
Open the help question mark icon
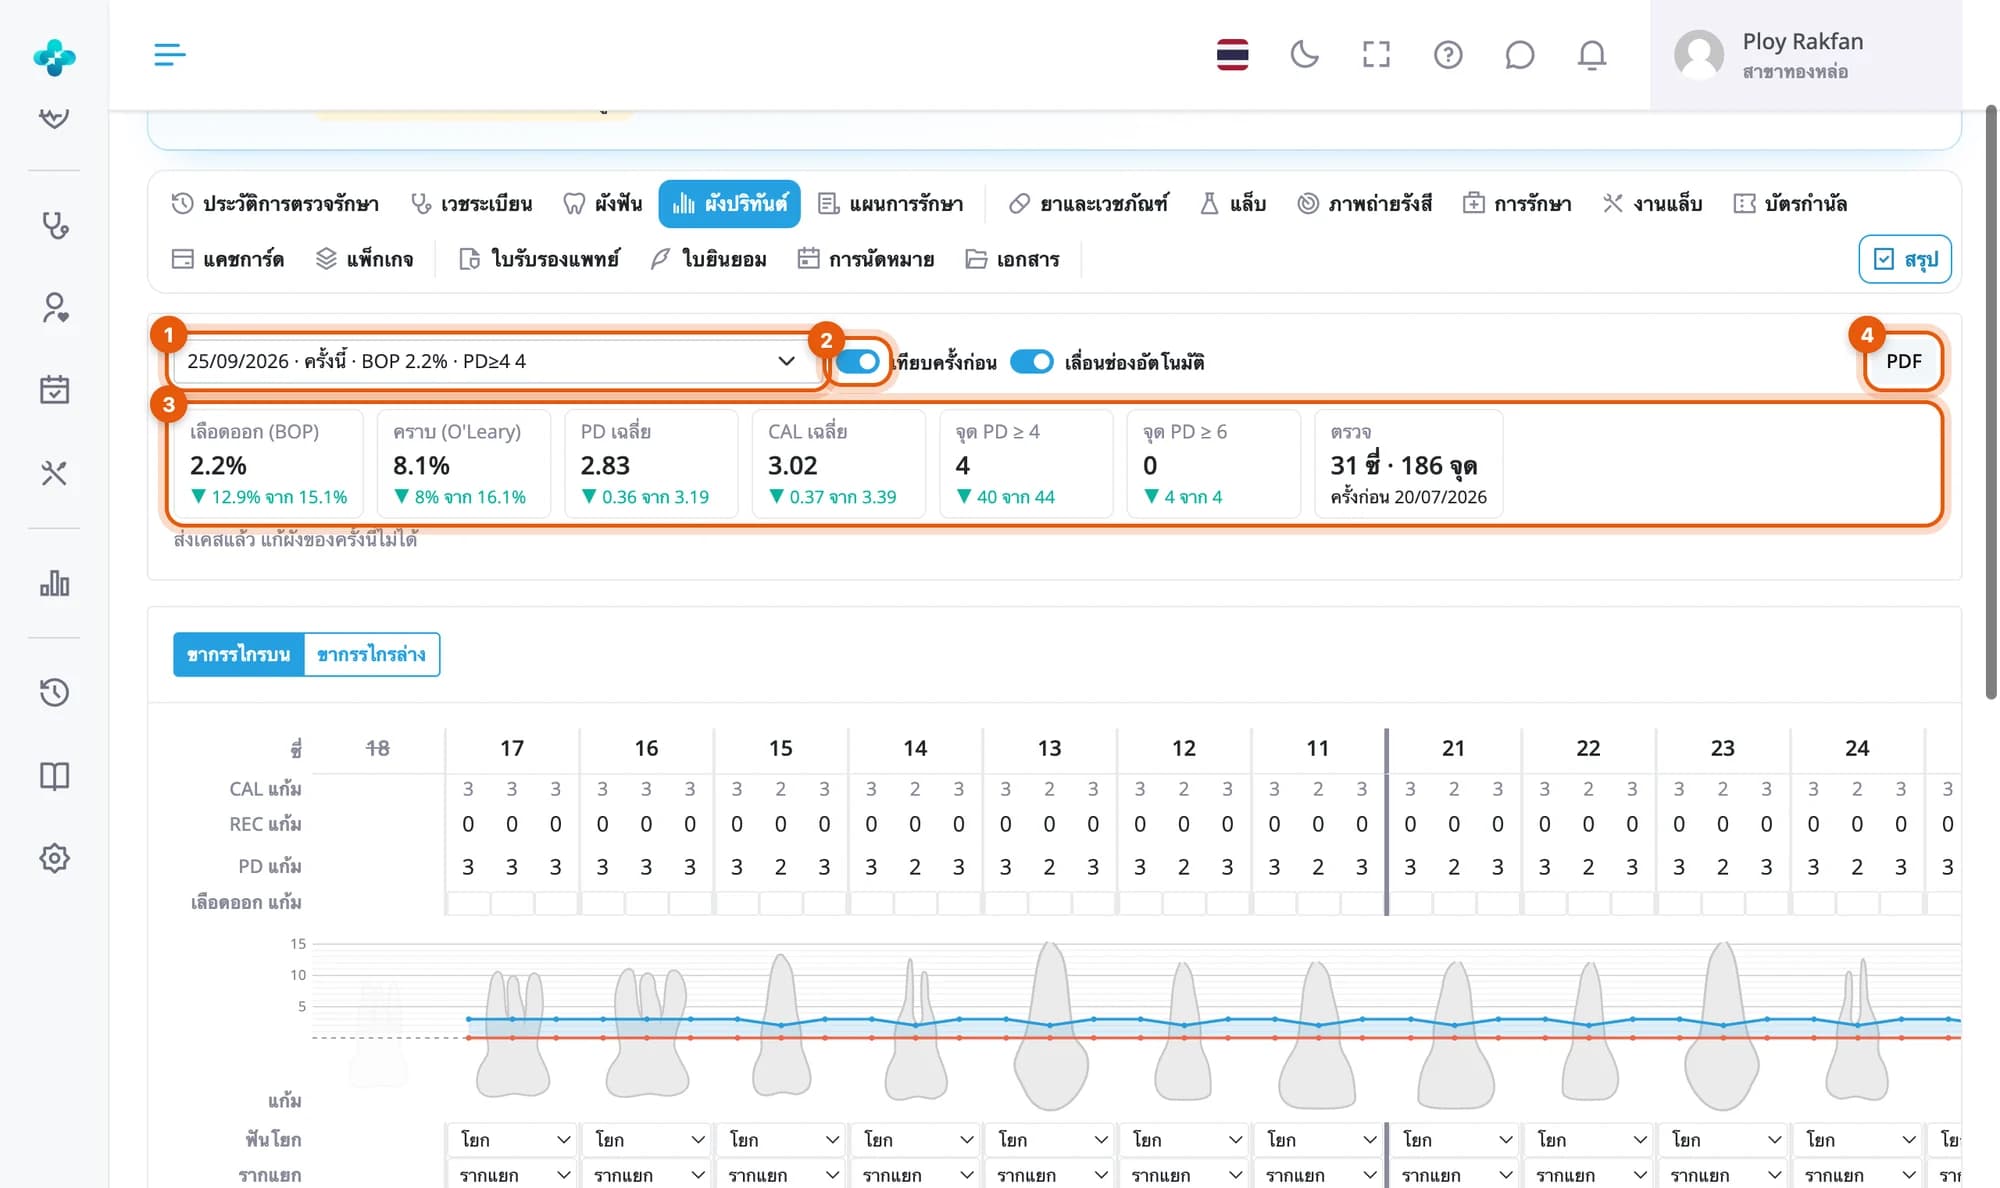pyautogui.click(x=1448, y=54)
